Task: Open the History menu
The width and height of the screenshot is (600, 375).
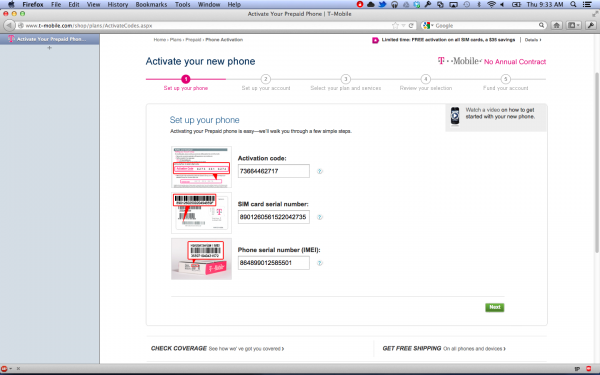Action: point(117,5)
